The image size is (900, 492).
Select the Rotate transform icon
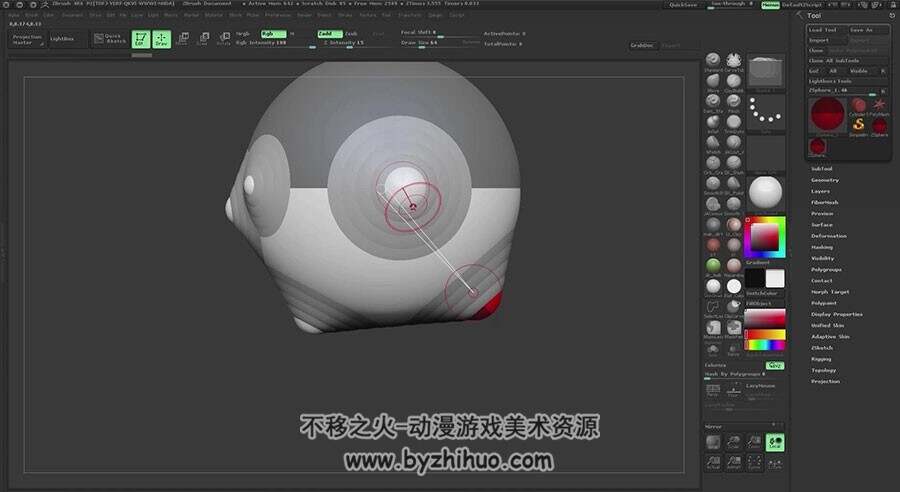(x=224, y=39)
